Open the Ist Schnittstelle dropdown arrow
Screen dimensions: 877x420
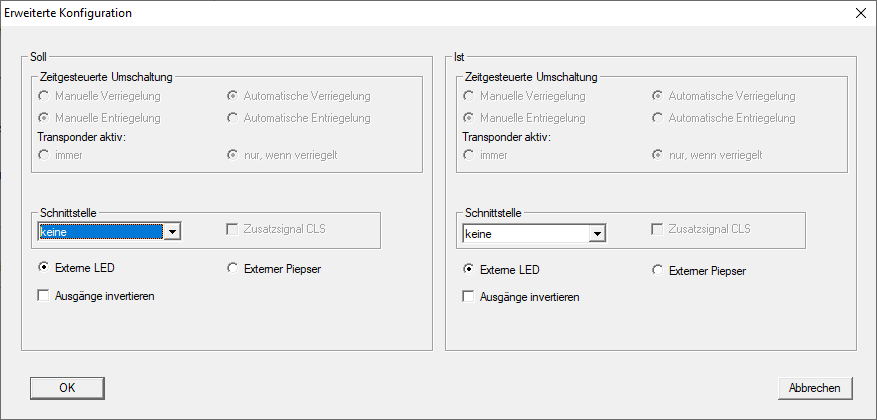pos(598,234)
